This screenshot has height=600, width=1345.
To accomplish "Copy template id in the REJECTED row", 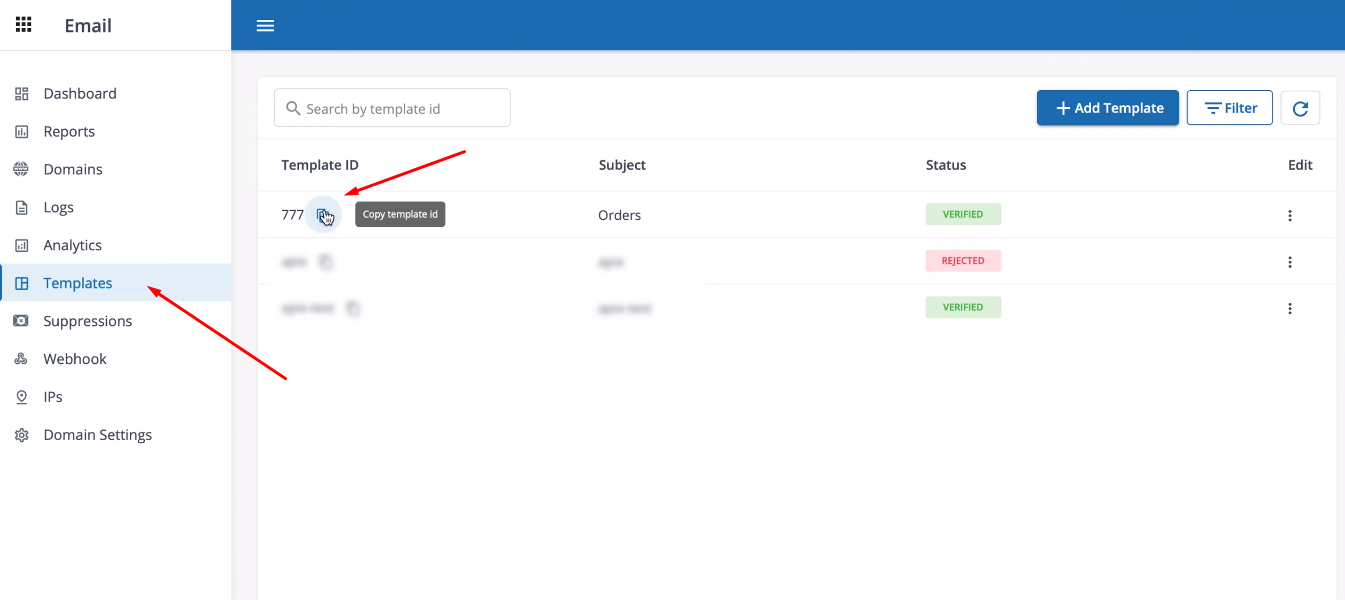I will click(326, 262).
